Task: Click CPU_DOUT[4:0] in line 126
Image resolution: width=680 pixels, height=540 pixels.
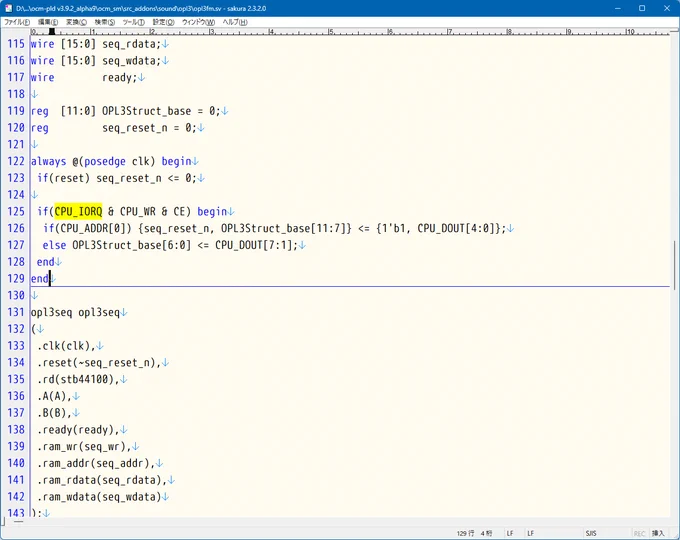Action: (x=455, y=228)
